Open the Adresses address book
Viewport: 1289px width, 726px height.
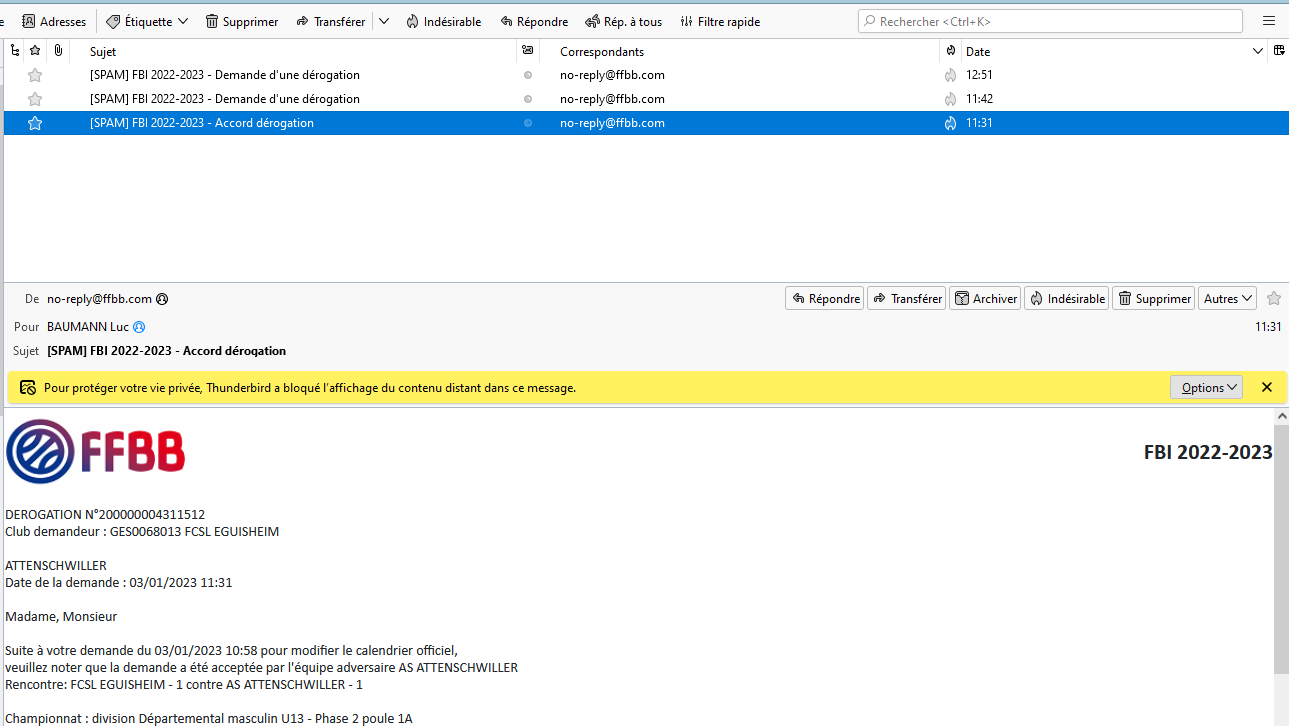(x=54, y=21)
